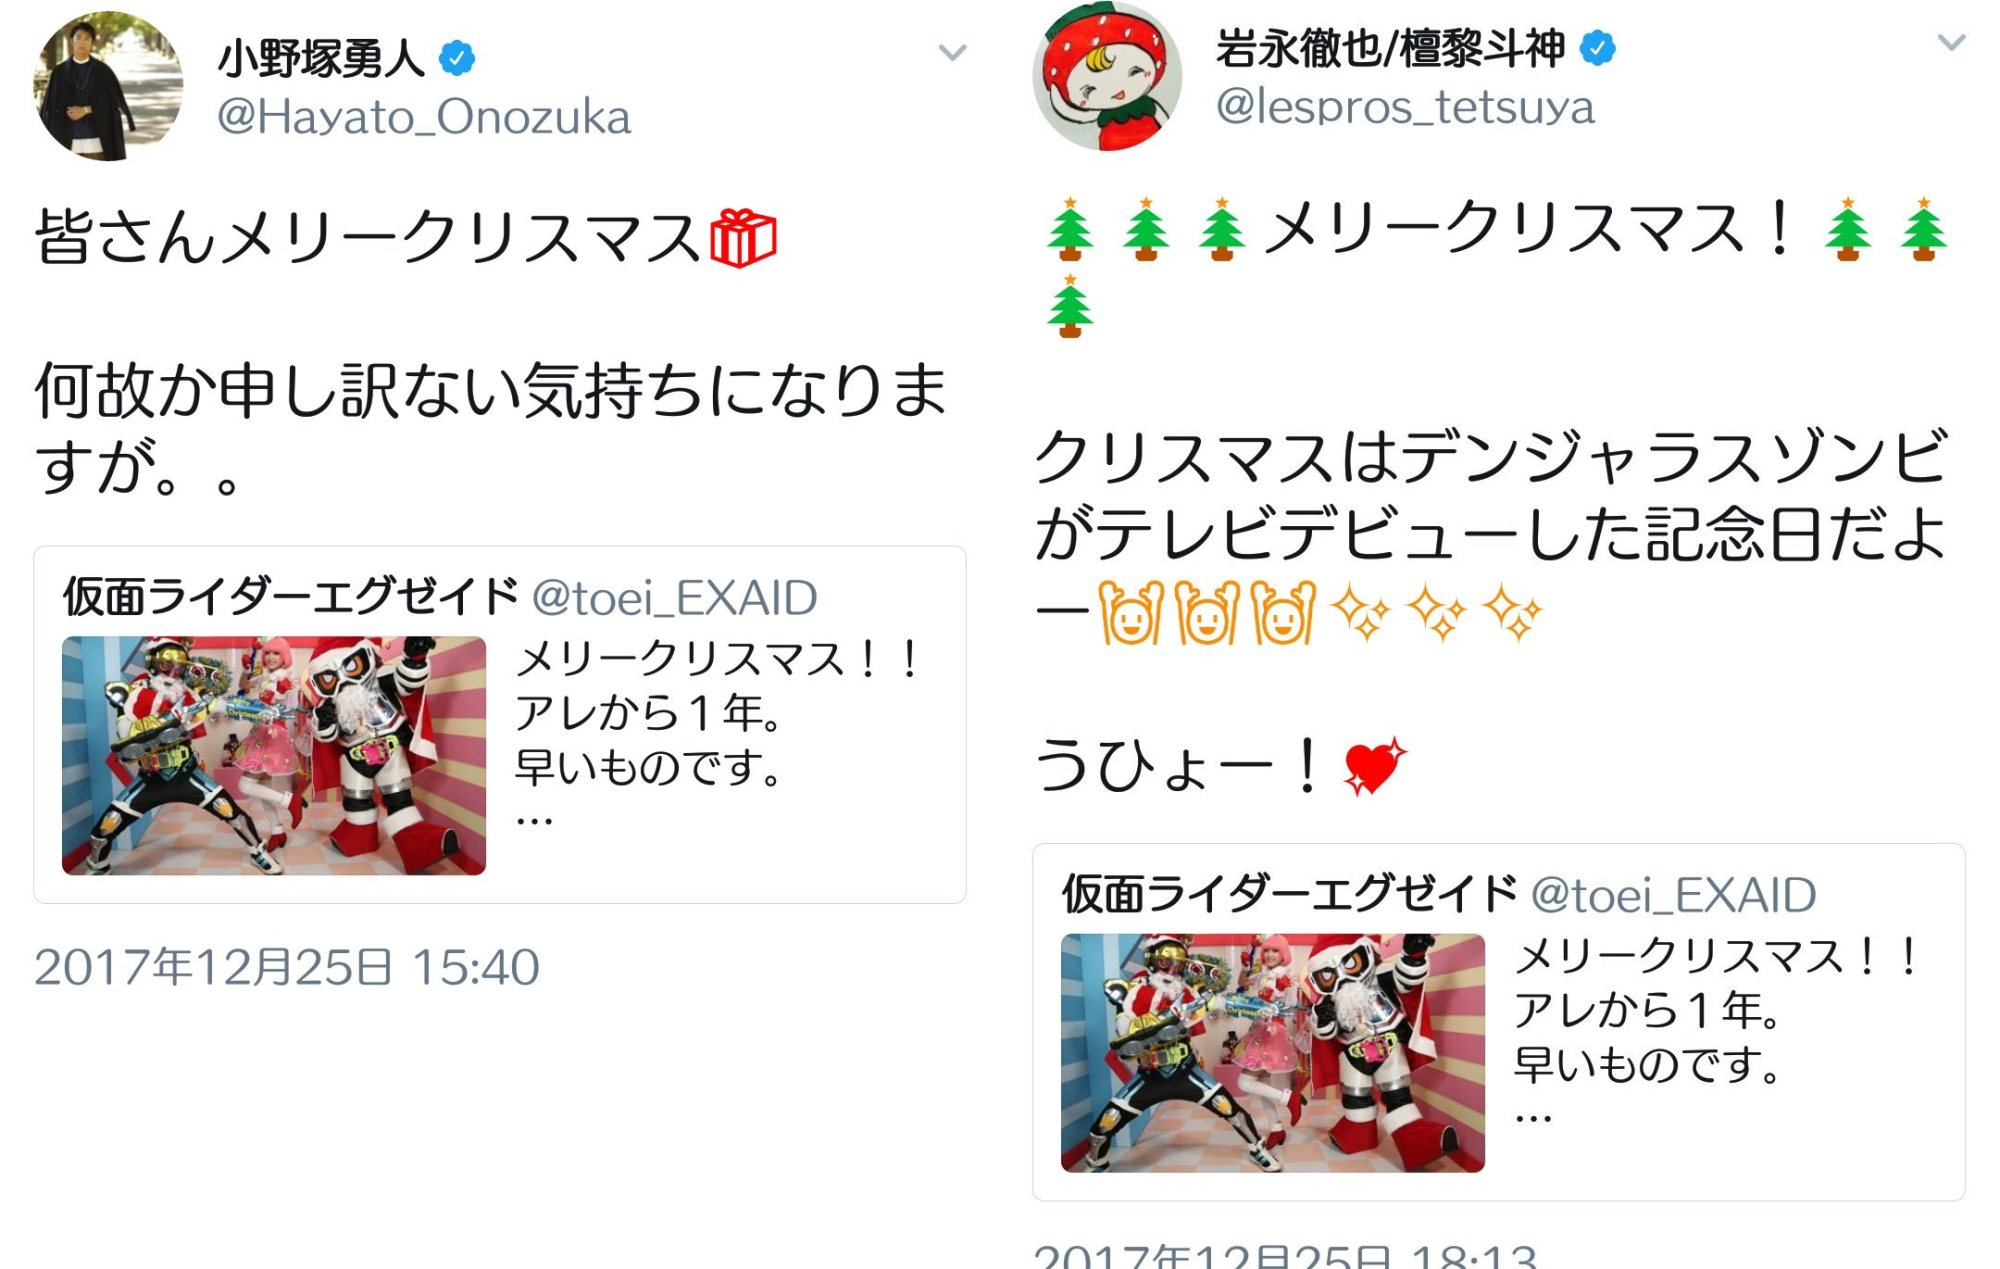Click the verified badge beside 小野塚勇人

coord(457,58)
